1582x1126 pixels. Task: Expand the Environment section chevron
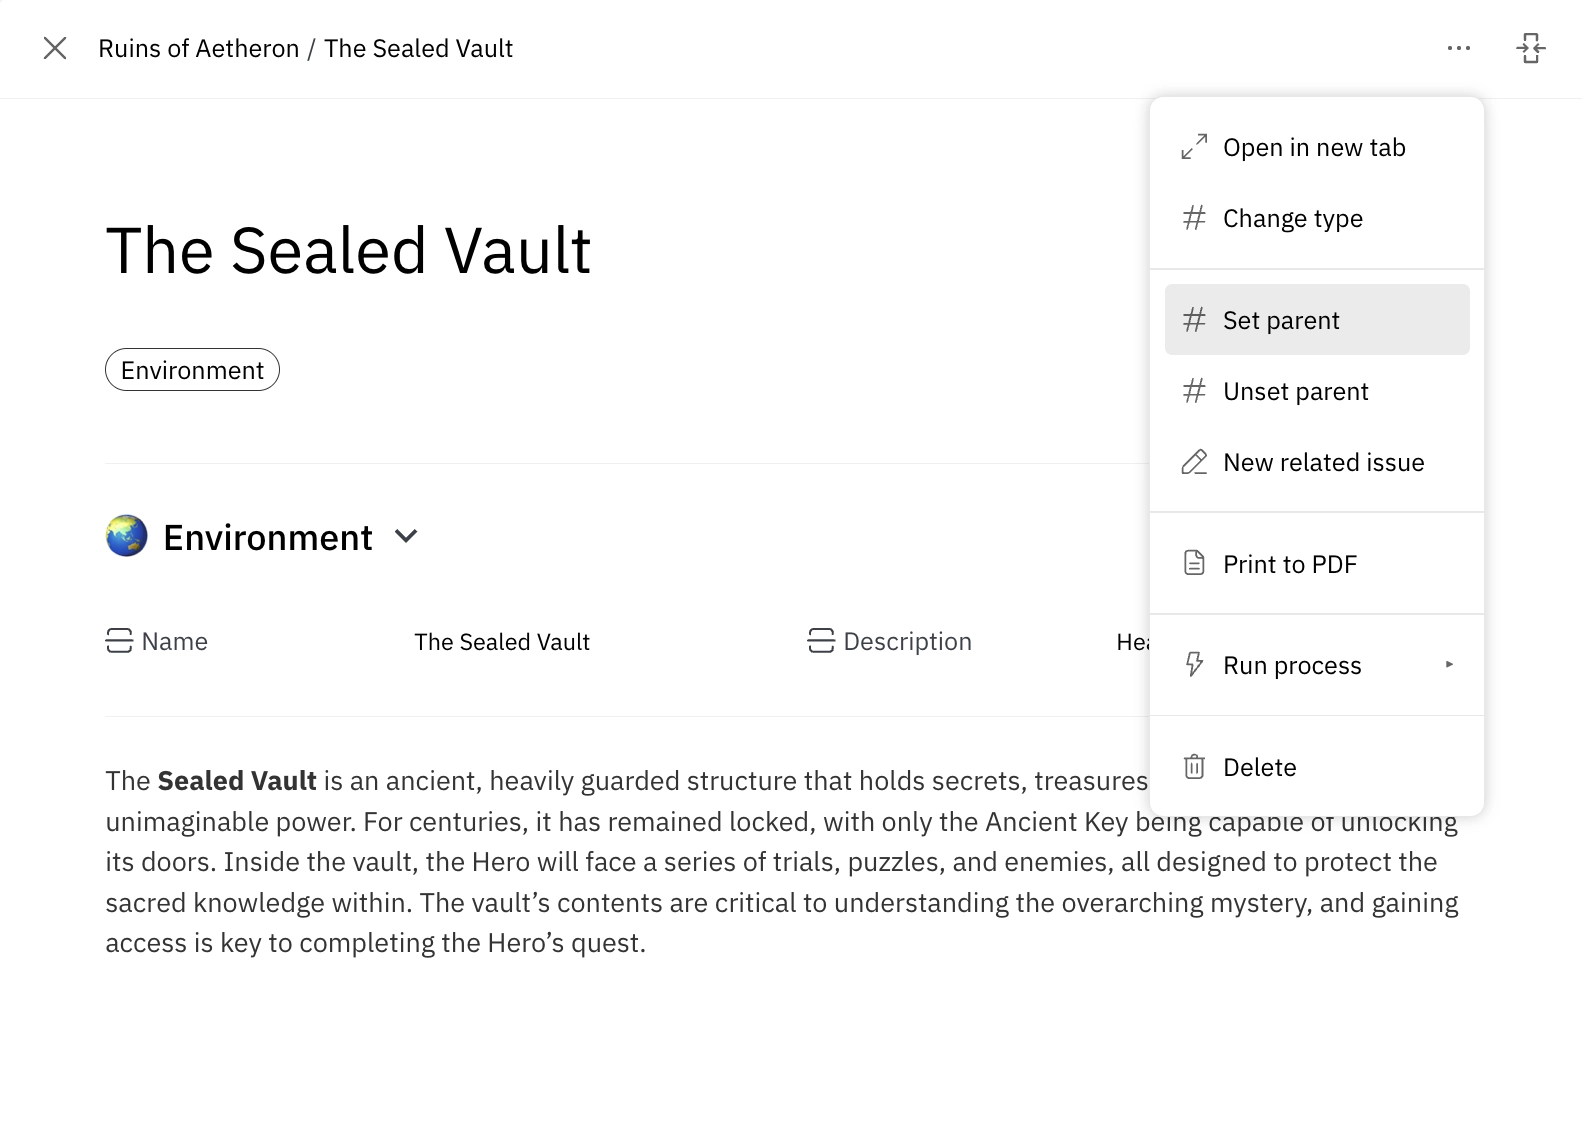[406, 537]
